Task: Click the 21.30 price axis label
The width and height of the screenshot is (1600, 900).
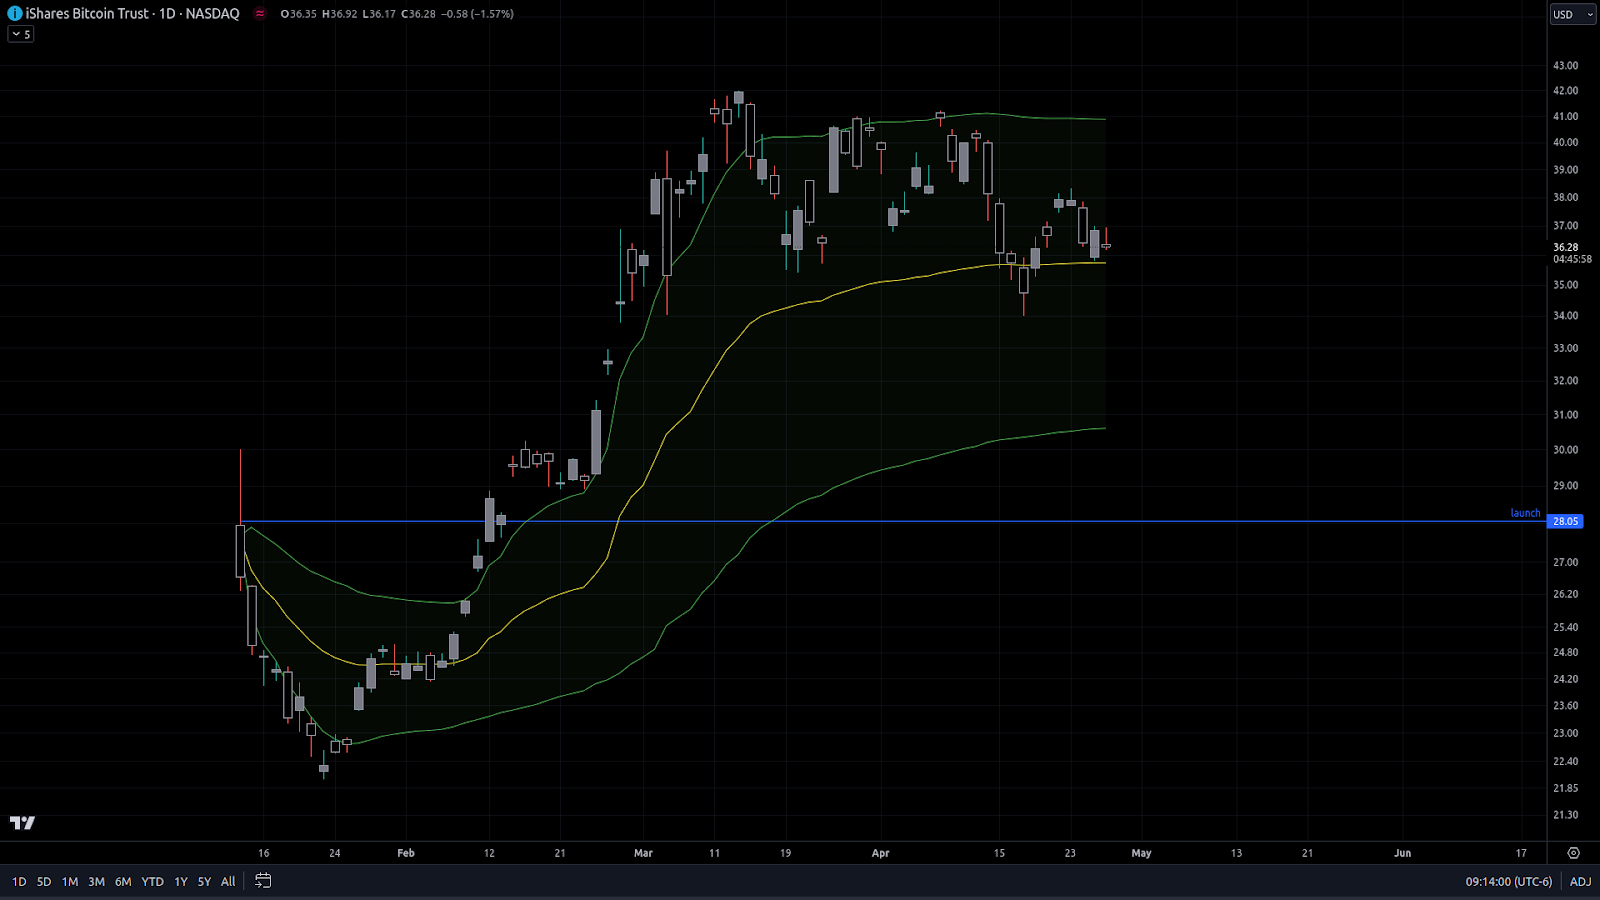Action: (1566, 815)
